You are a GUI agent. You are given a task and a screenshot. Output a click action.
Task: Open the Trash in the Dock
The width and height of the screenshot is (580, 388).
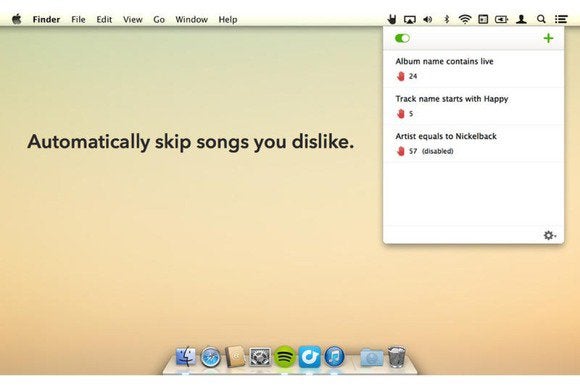click(x=396, y=357)
